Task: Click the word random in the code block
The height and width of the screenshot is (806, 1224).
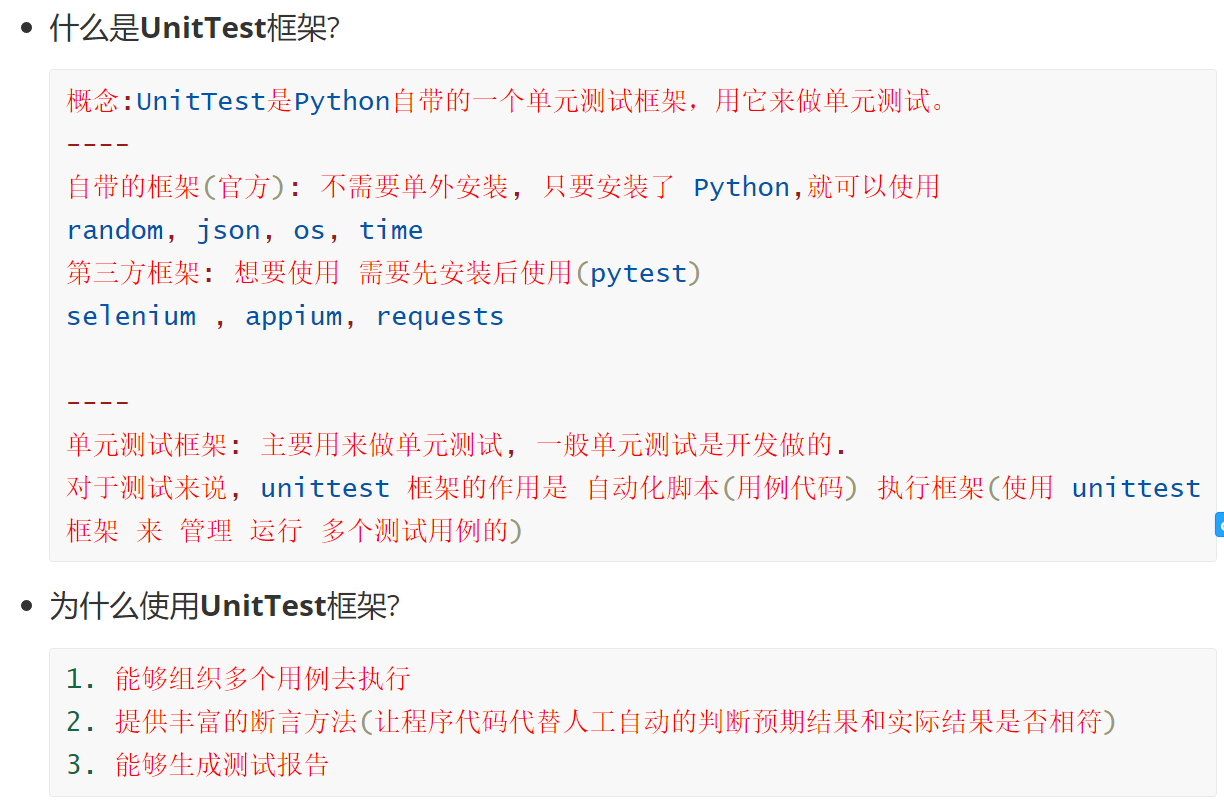Action: pyautogui.click(x=115, y=231)
